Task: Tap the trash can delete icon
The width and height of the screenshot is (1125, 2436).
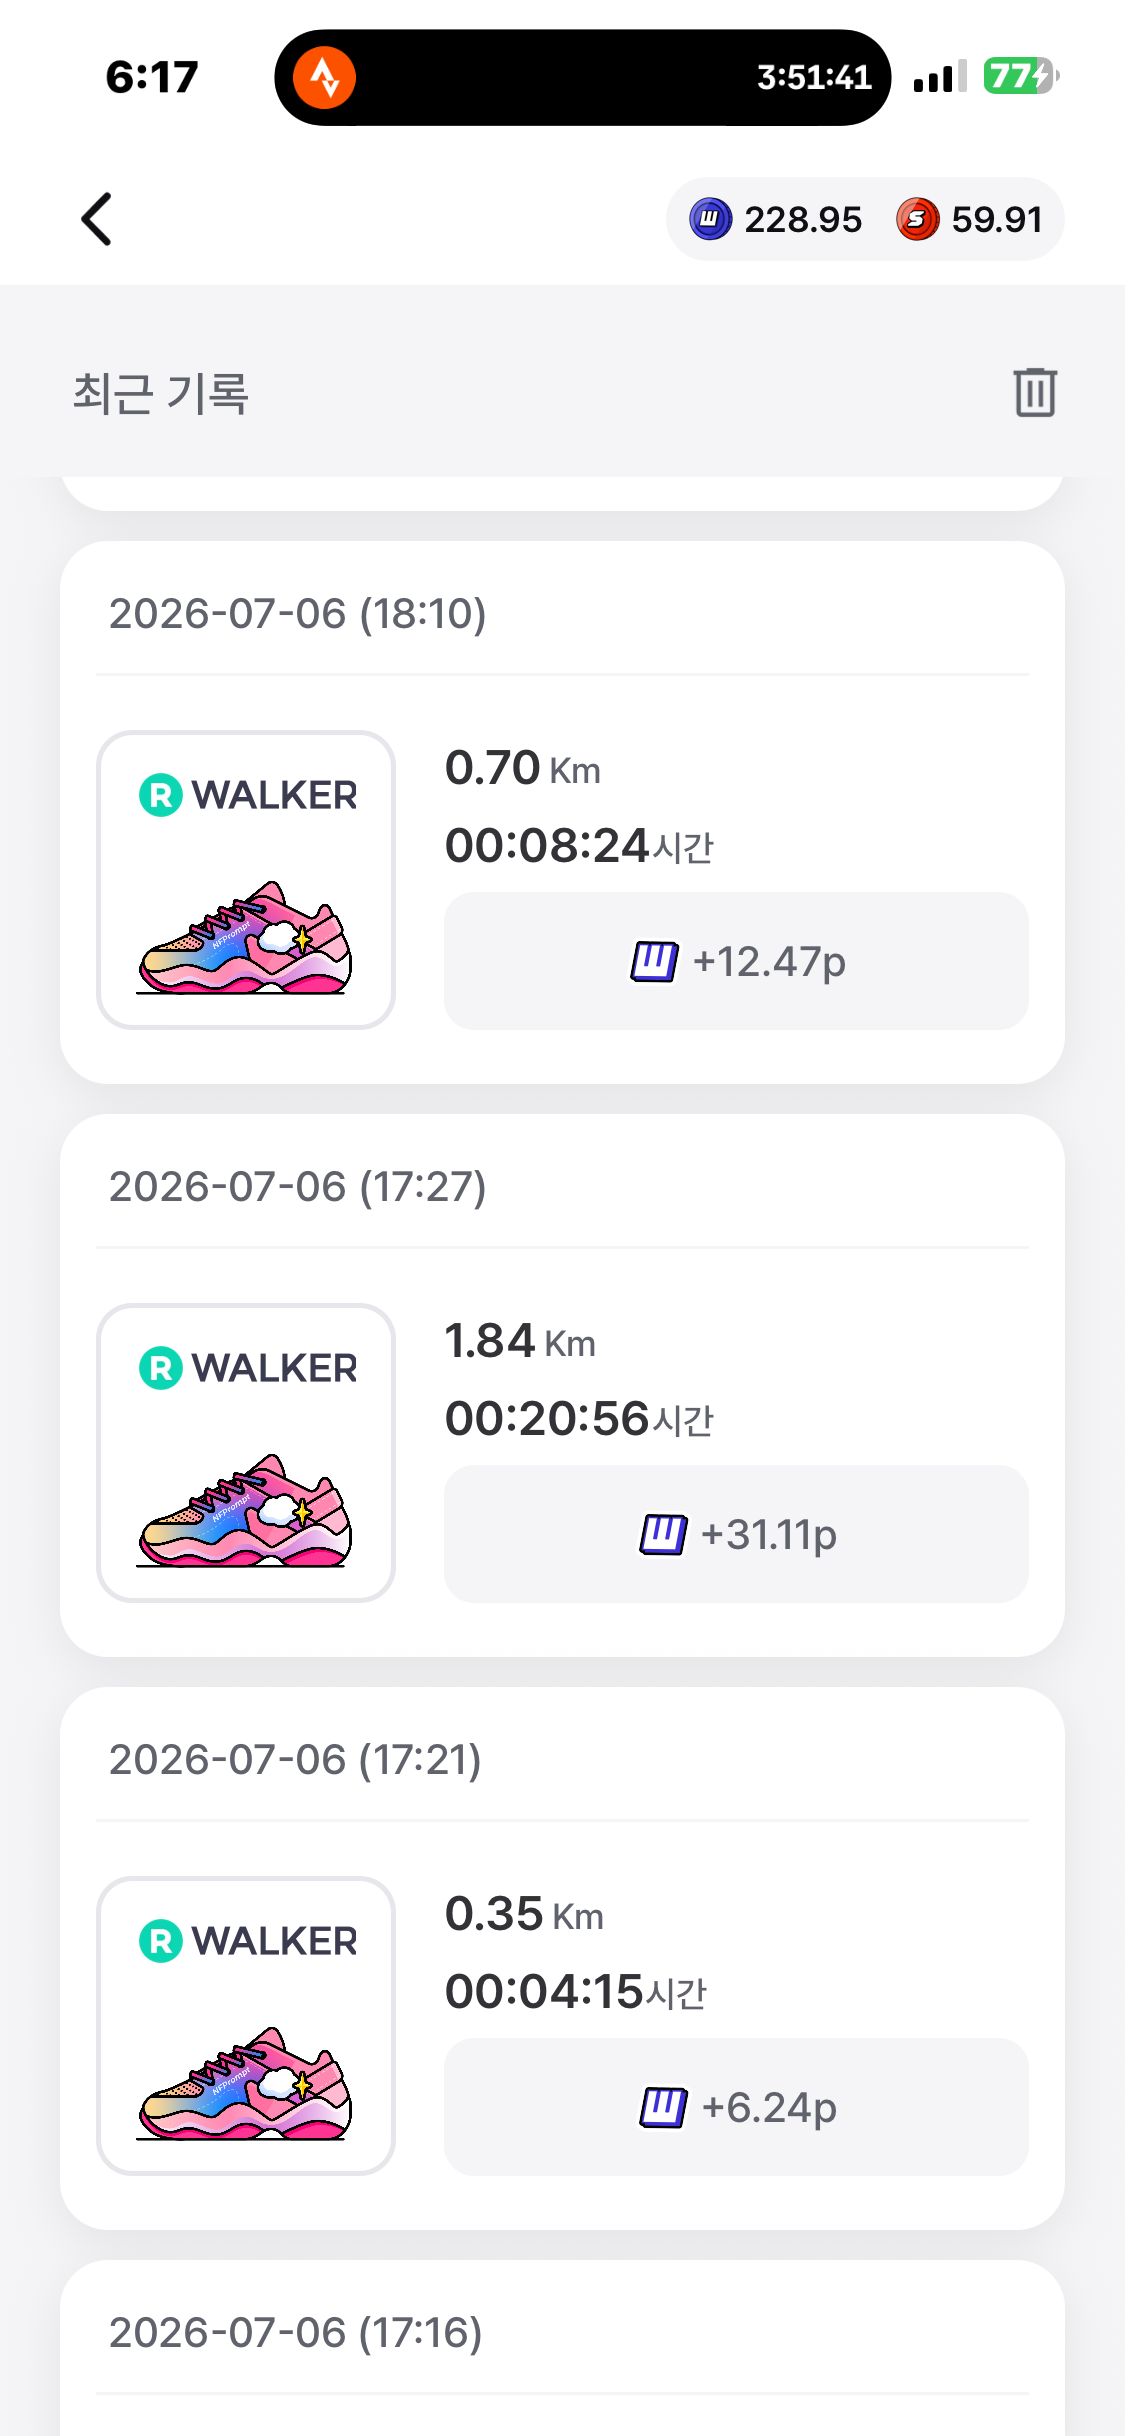Action: (1035, 392)
